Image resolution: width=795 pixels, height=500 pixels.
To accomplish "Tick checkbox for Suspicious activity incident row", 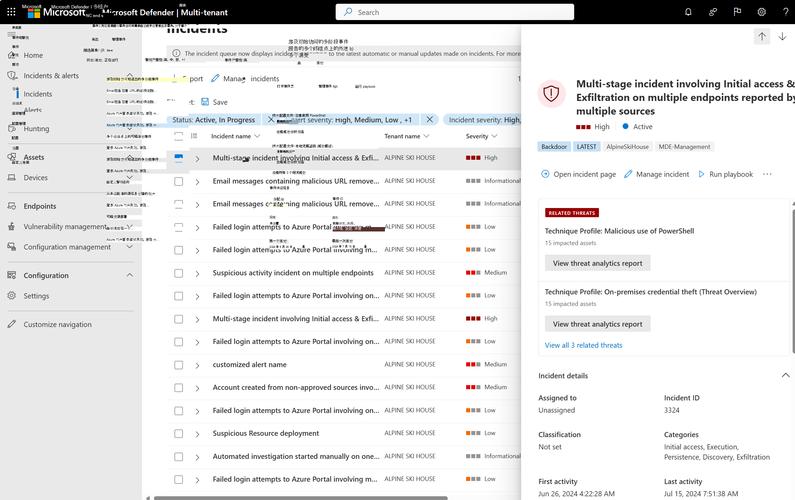I will [x=179, y=273].
